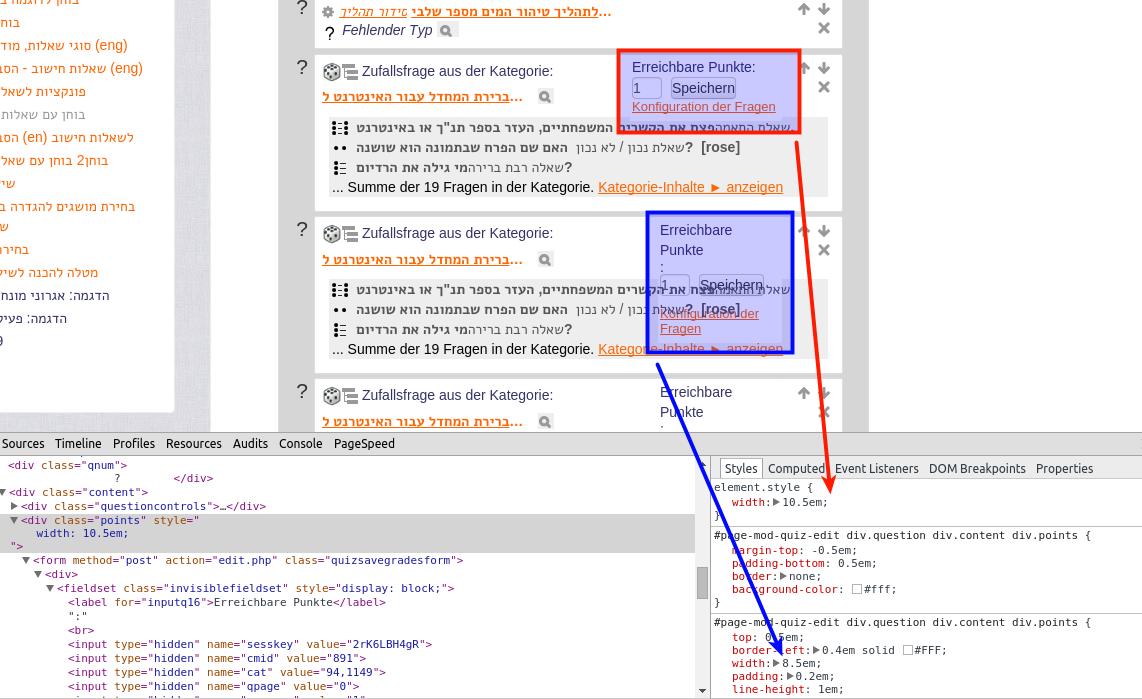Open 'Konfiguration der Fragen' link in second block
This screenshot has width=1142, height=699.
[709, 321]
